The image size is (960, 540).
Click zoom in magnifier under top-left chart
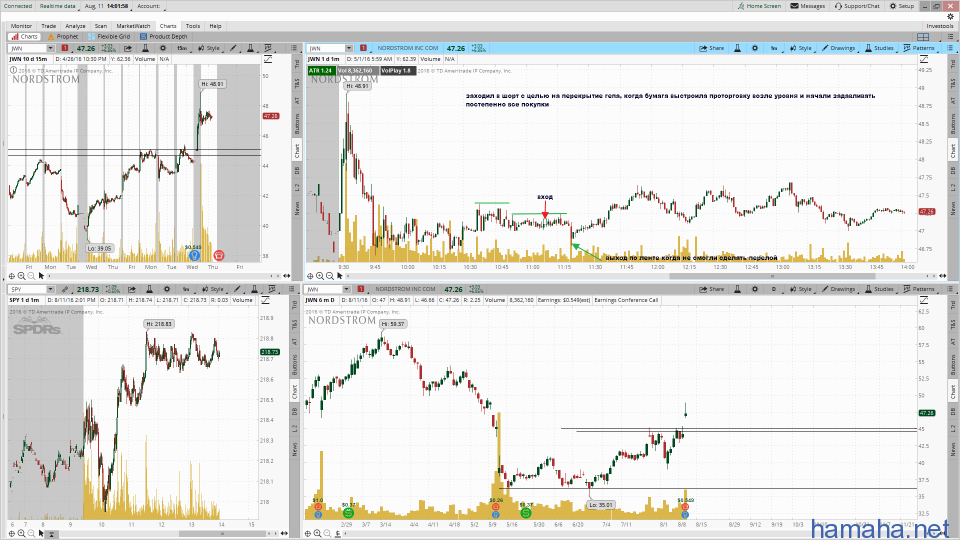(x=21, y=276)
